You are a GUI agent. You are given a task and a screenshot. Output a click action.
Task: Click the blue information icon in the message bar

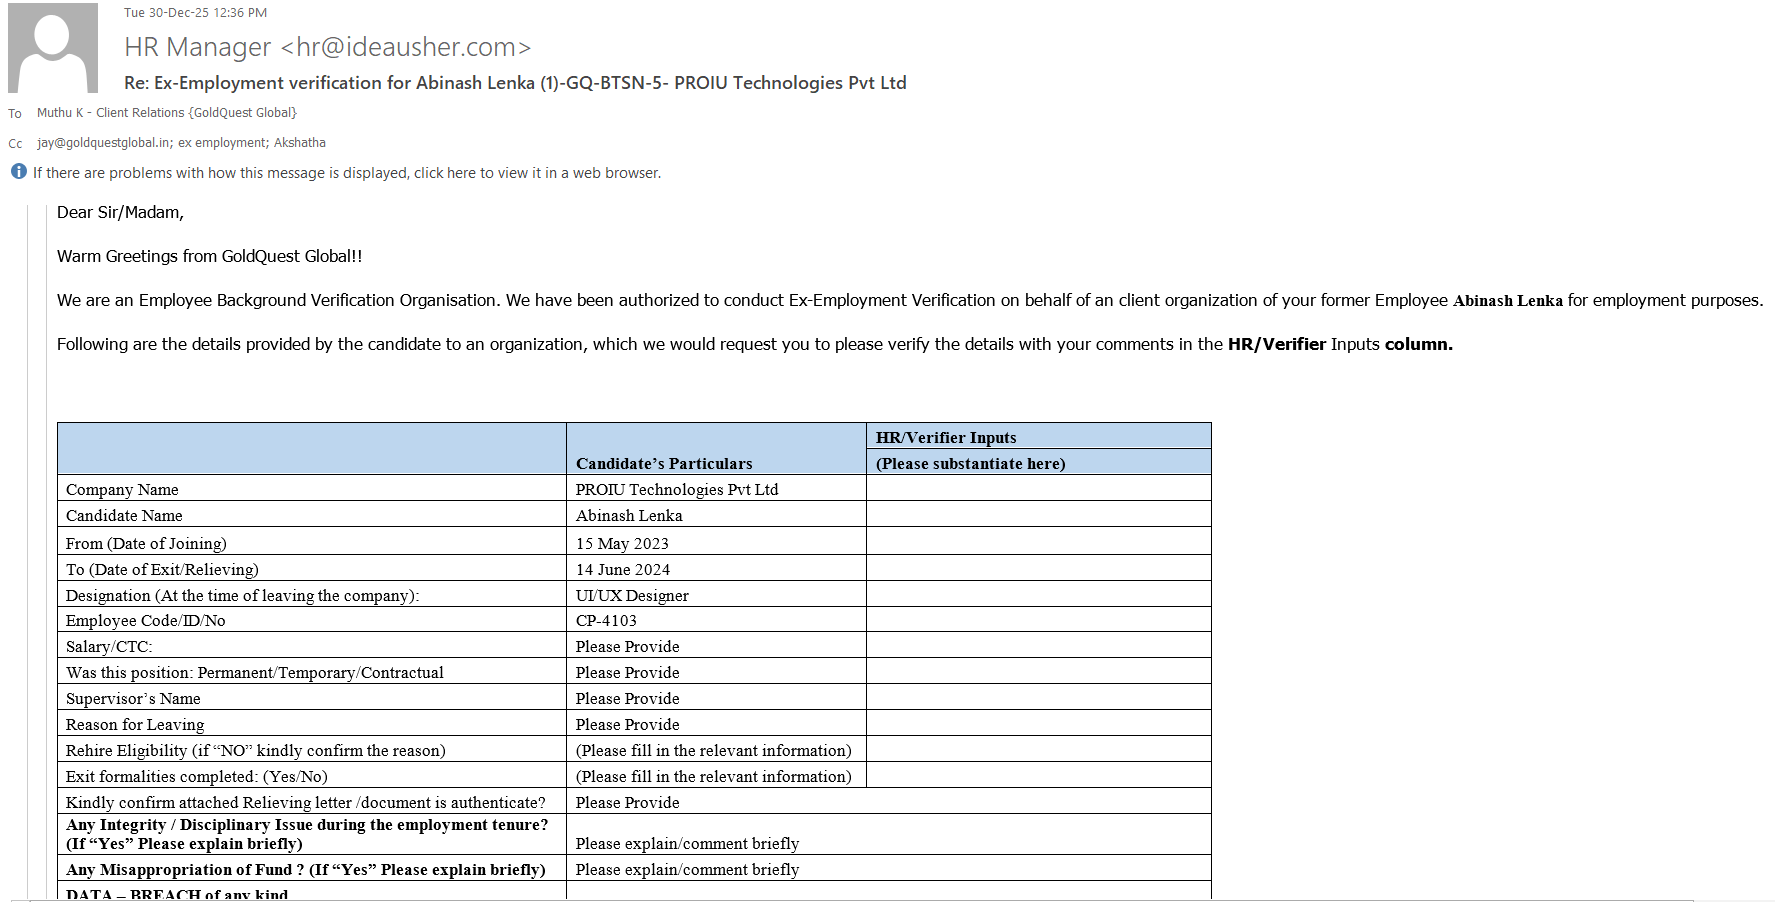pyautogui.click(x=19, y=172)
